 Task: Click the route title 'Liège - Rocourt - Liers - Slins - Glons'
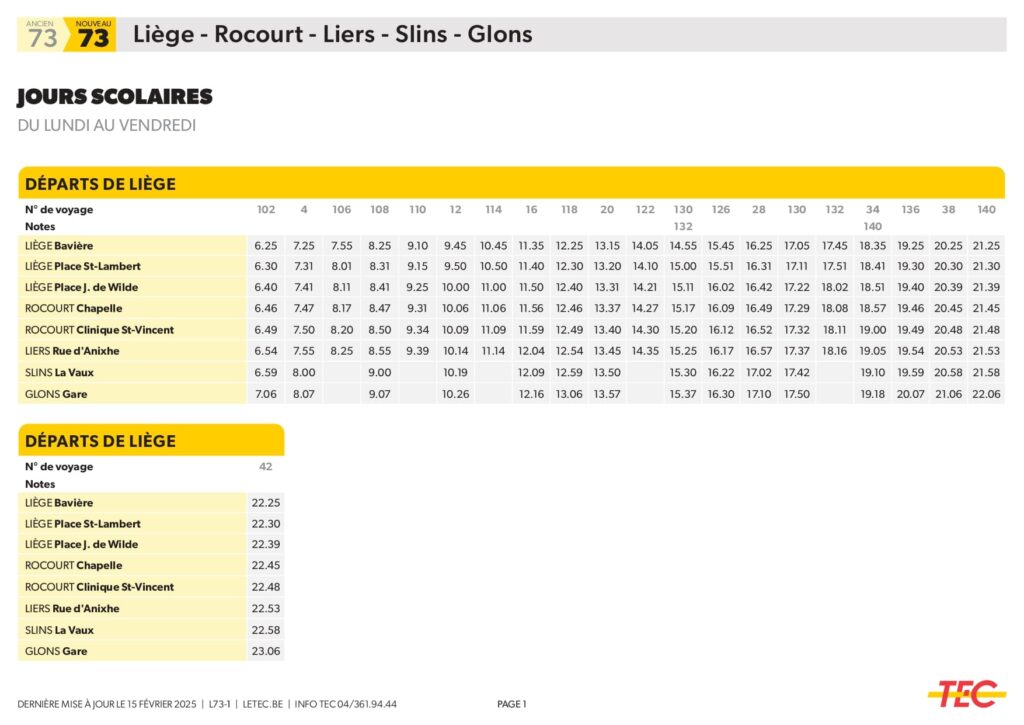[x=332, y=35]
